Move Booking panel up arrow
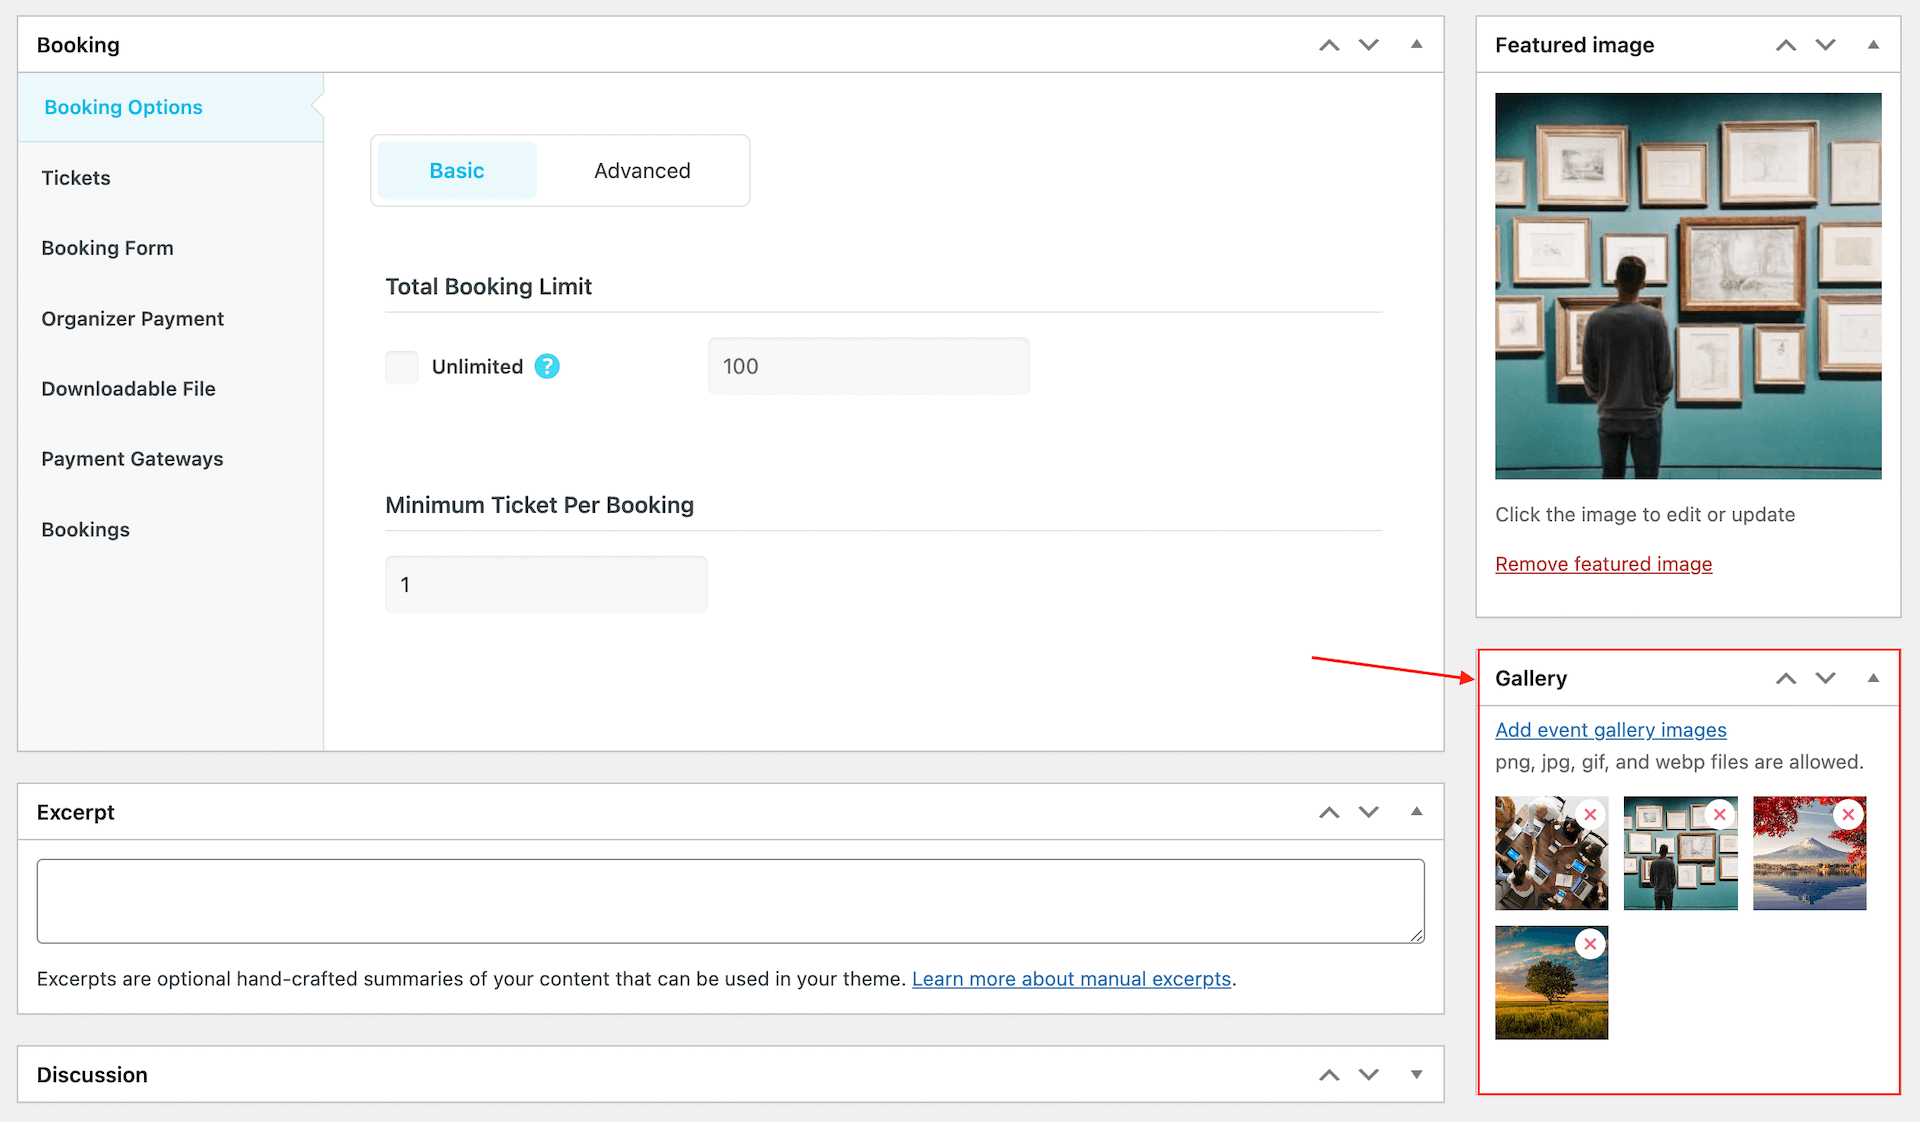Screen dimensions: 1920x1122 [1329, 45]
